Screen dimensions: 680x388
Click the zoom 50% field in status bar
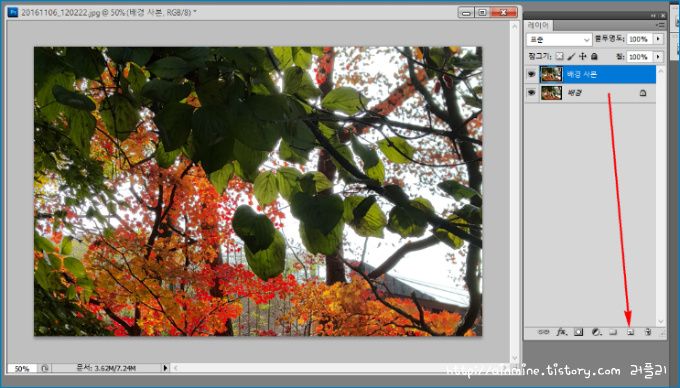coord(22,368)
